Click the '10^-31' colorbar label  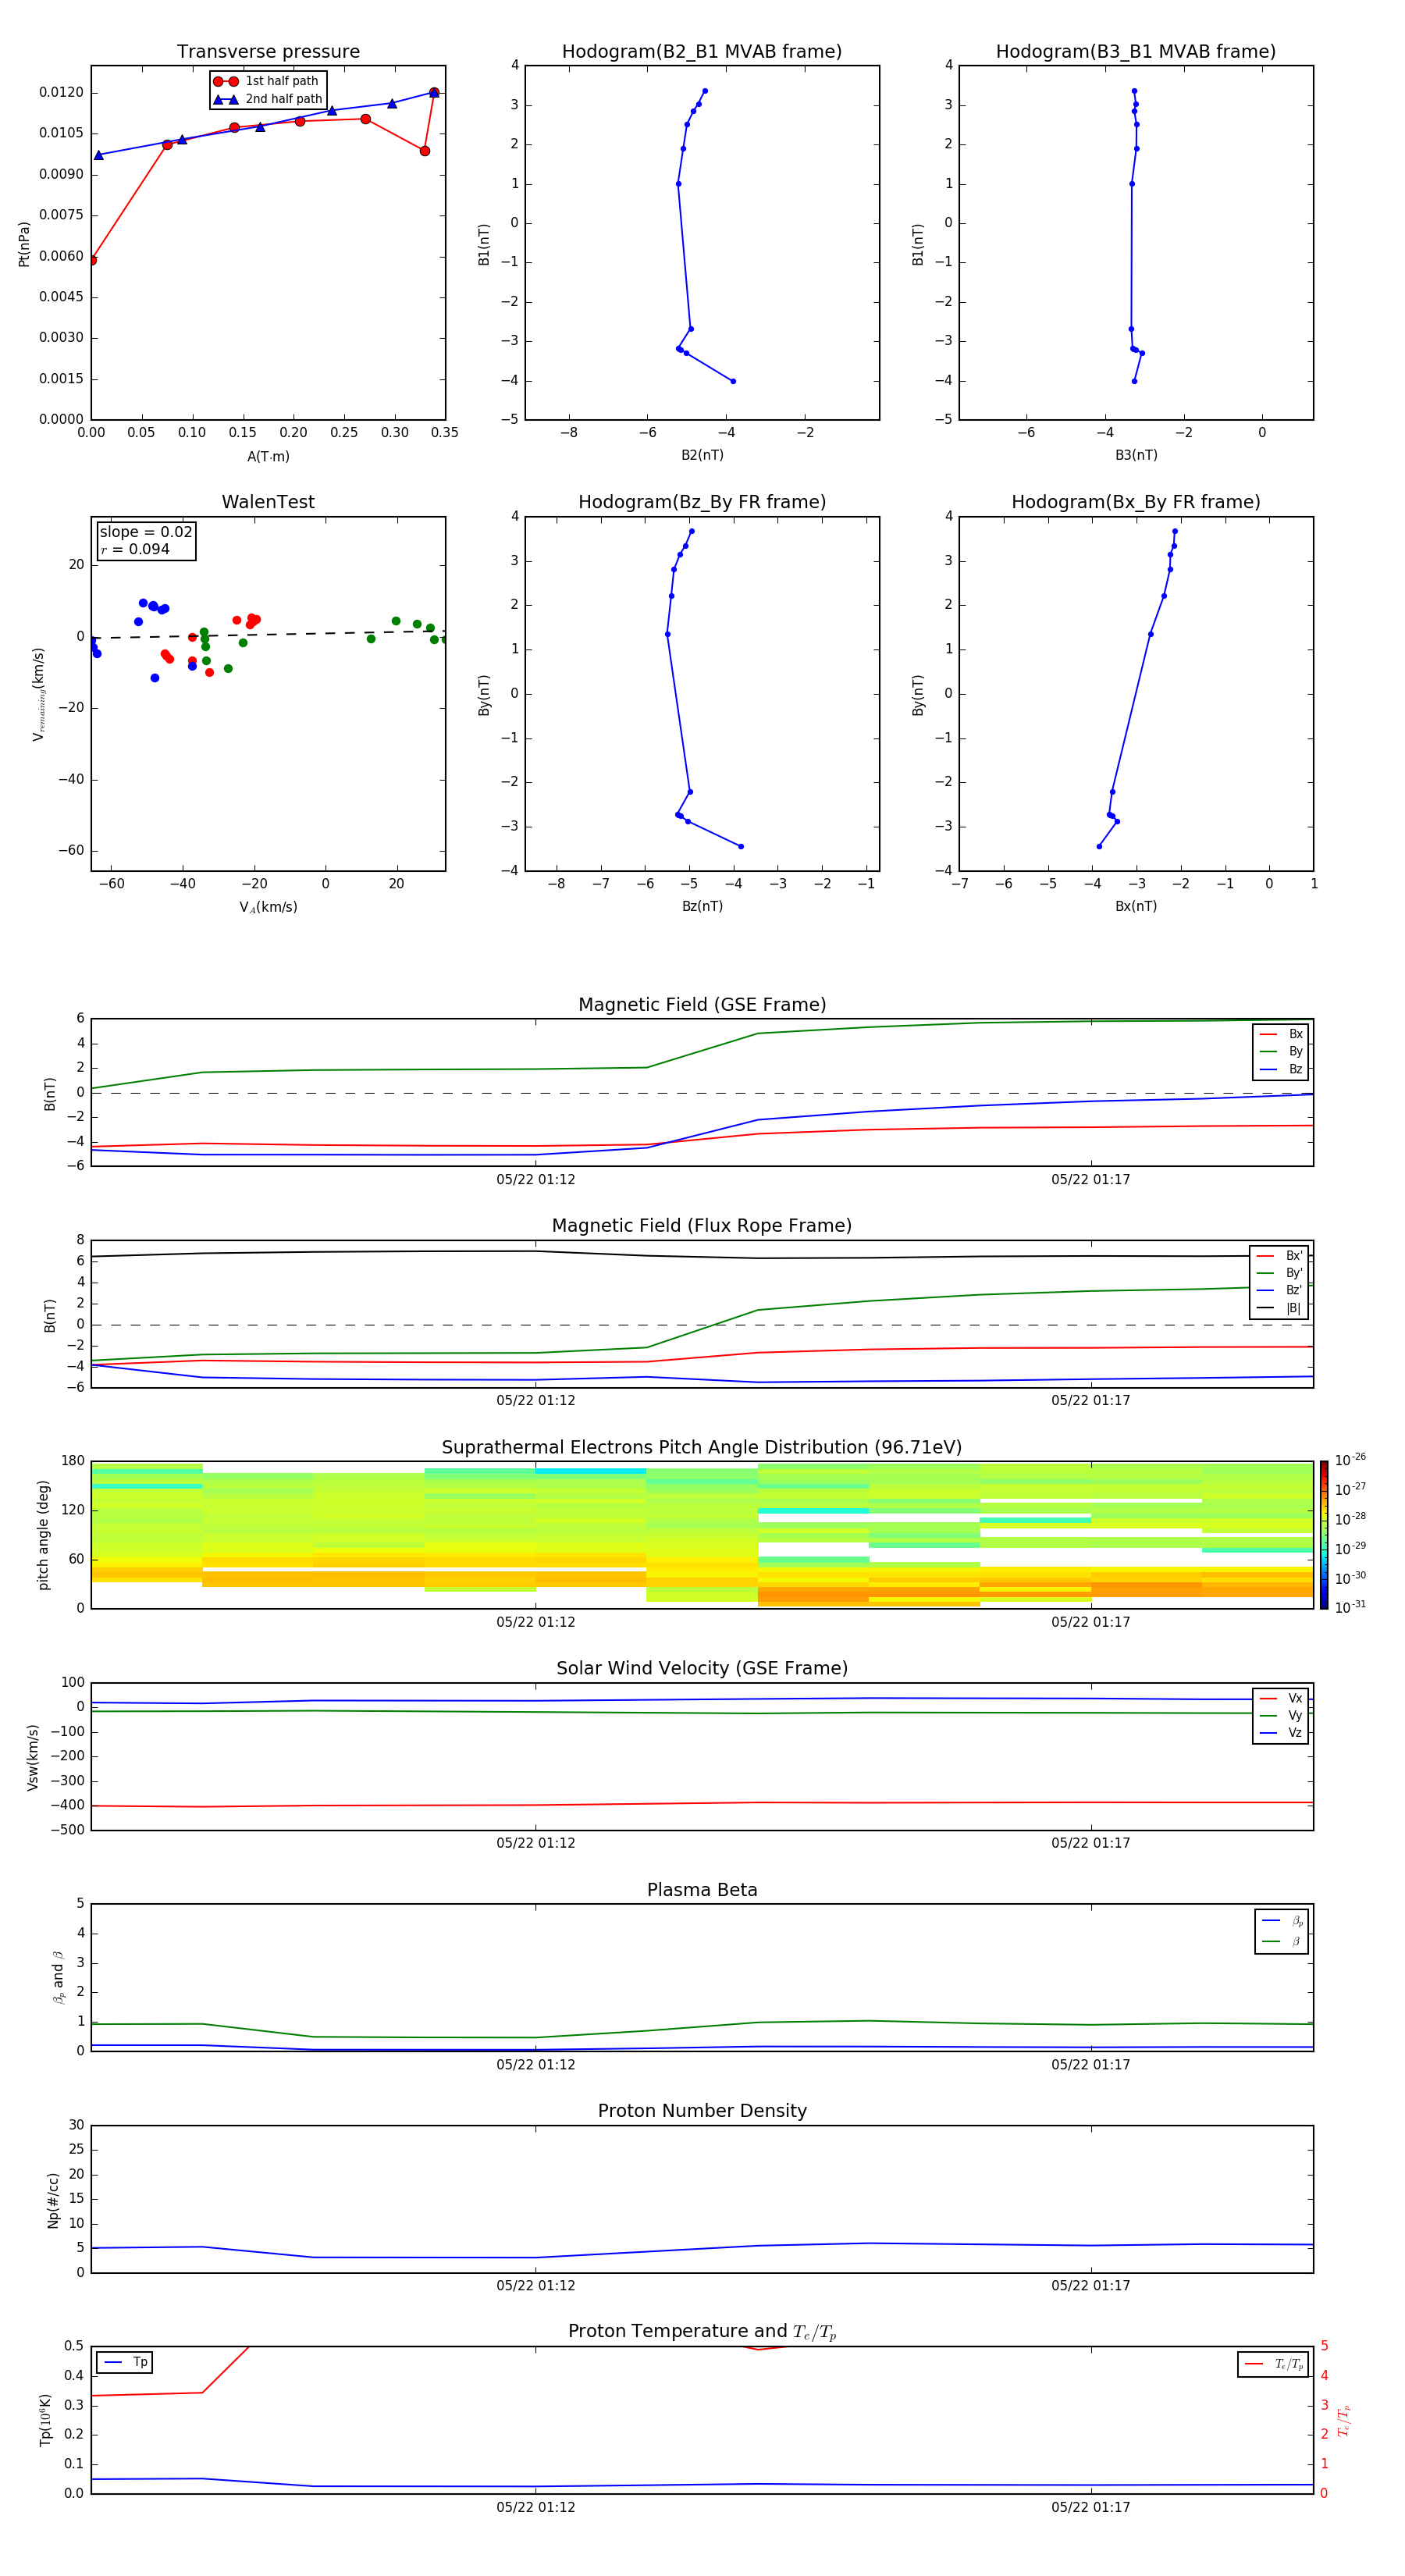click(x=1350, y=1607)
